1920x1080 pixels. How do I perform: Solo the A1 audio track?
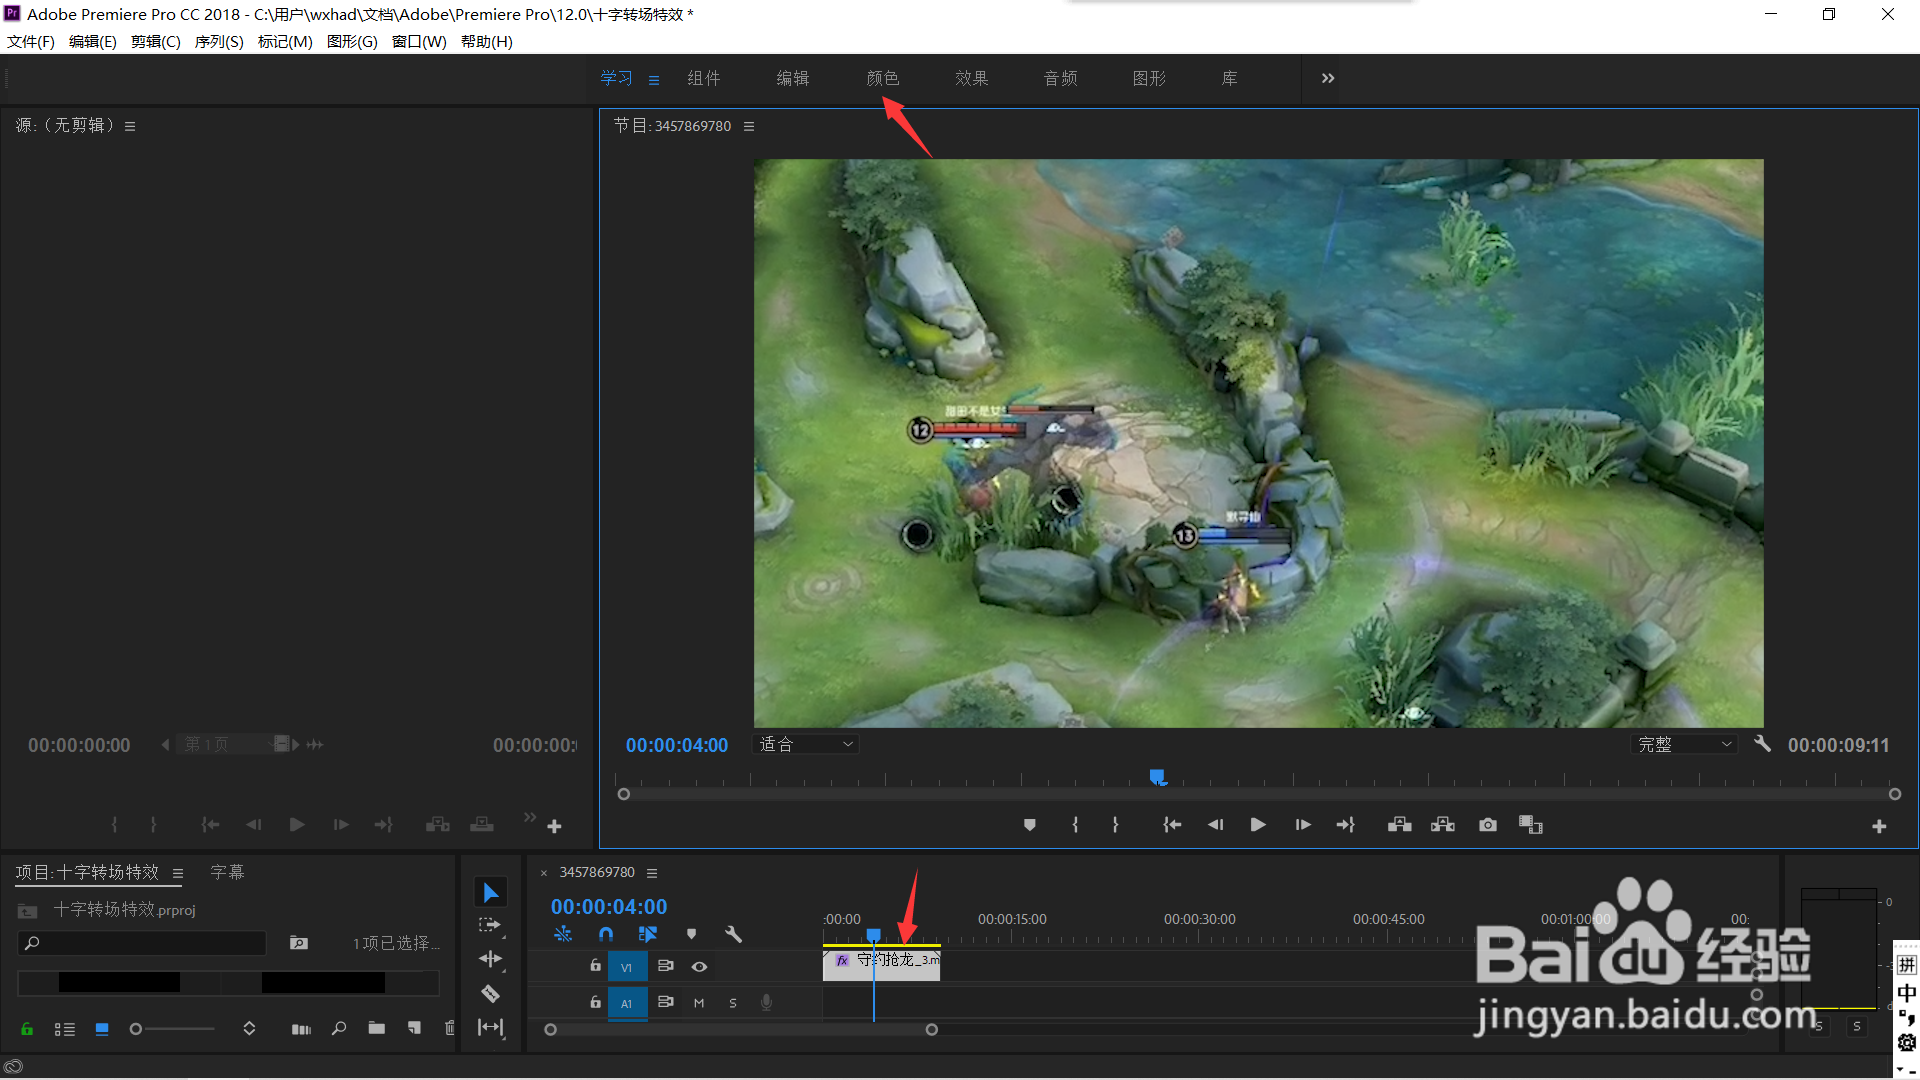[733, 1002]
